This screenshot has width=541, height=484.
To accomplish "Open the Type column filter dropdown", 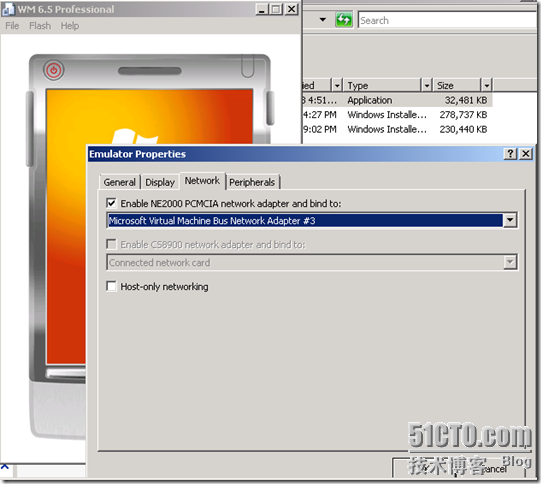I will pos(426,85).
